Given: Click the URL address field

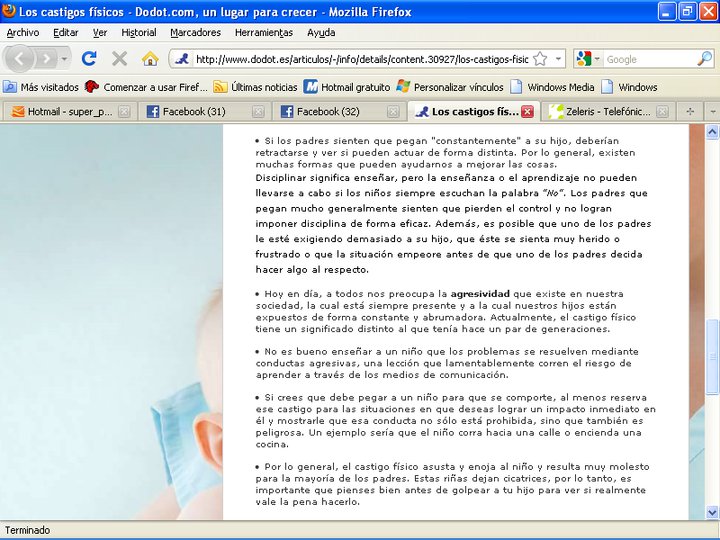Looking at the screenshot, I should 362,59.
